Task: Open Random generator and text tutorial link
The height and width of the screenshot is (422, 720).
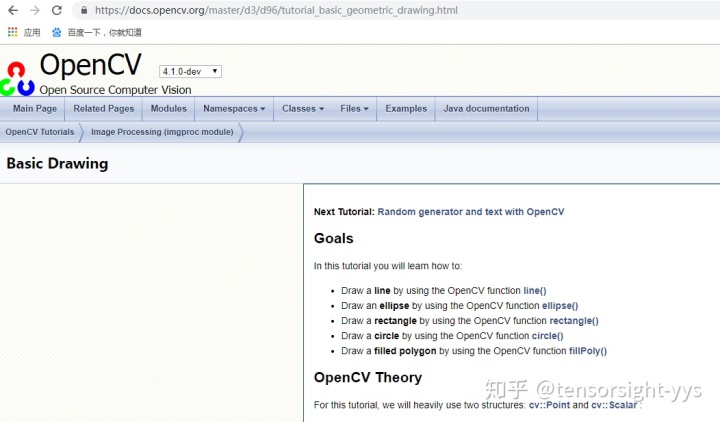Action: pos(471,212)
